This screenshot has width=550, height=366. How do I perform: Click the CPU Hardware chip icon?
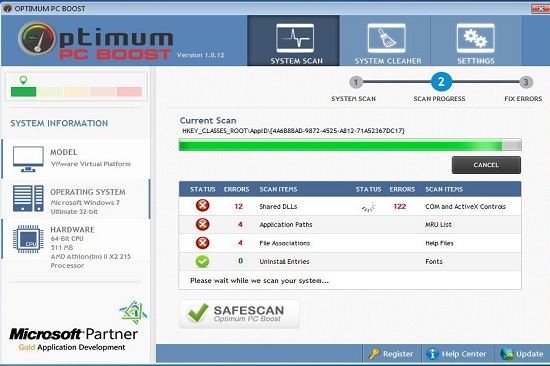coord(28,239)
